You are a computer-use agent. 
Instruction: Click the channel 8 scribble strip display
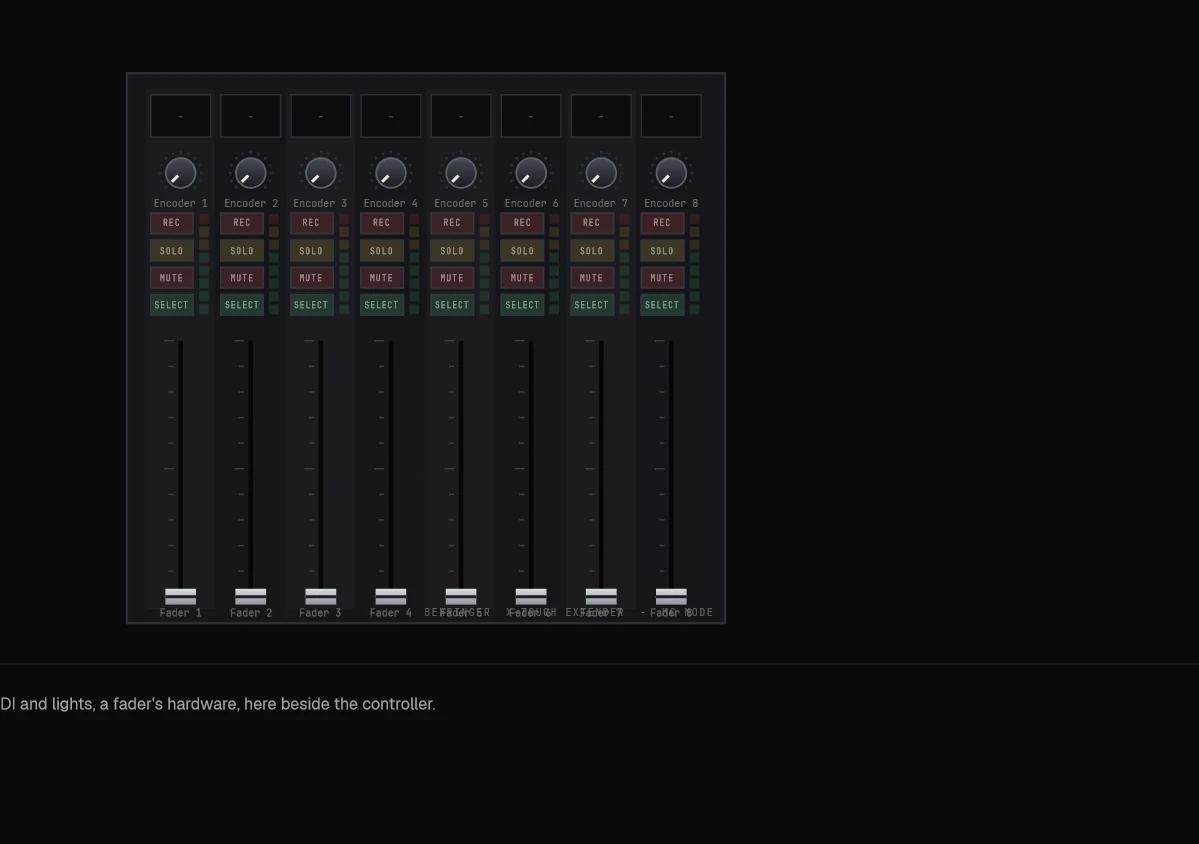[671, 116]
